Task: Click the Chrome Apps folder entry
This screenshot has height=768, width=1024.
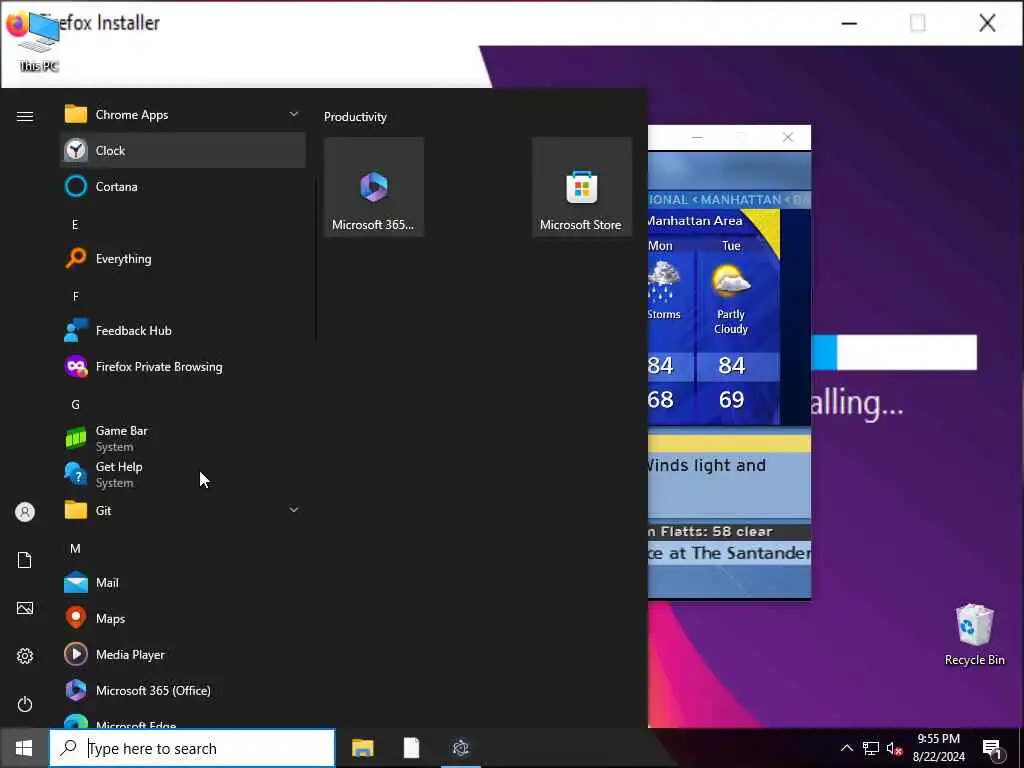Action: (182, 114)
